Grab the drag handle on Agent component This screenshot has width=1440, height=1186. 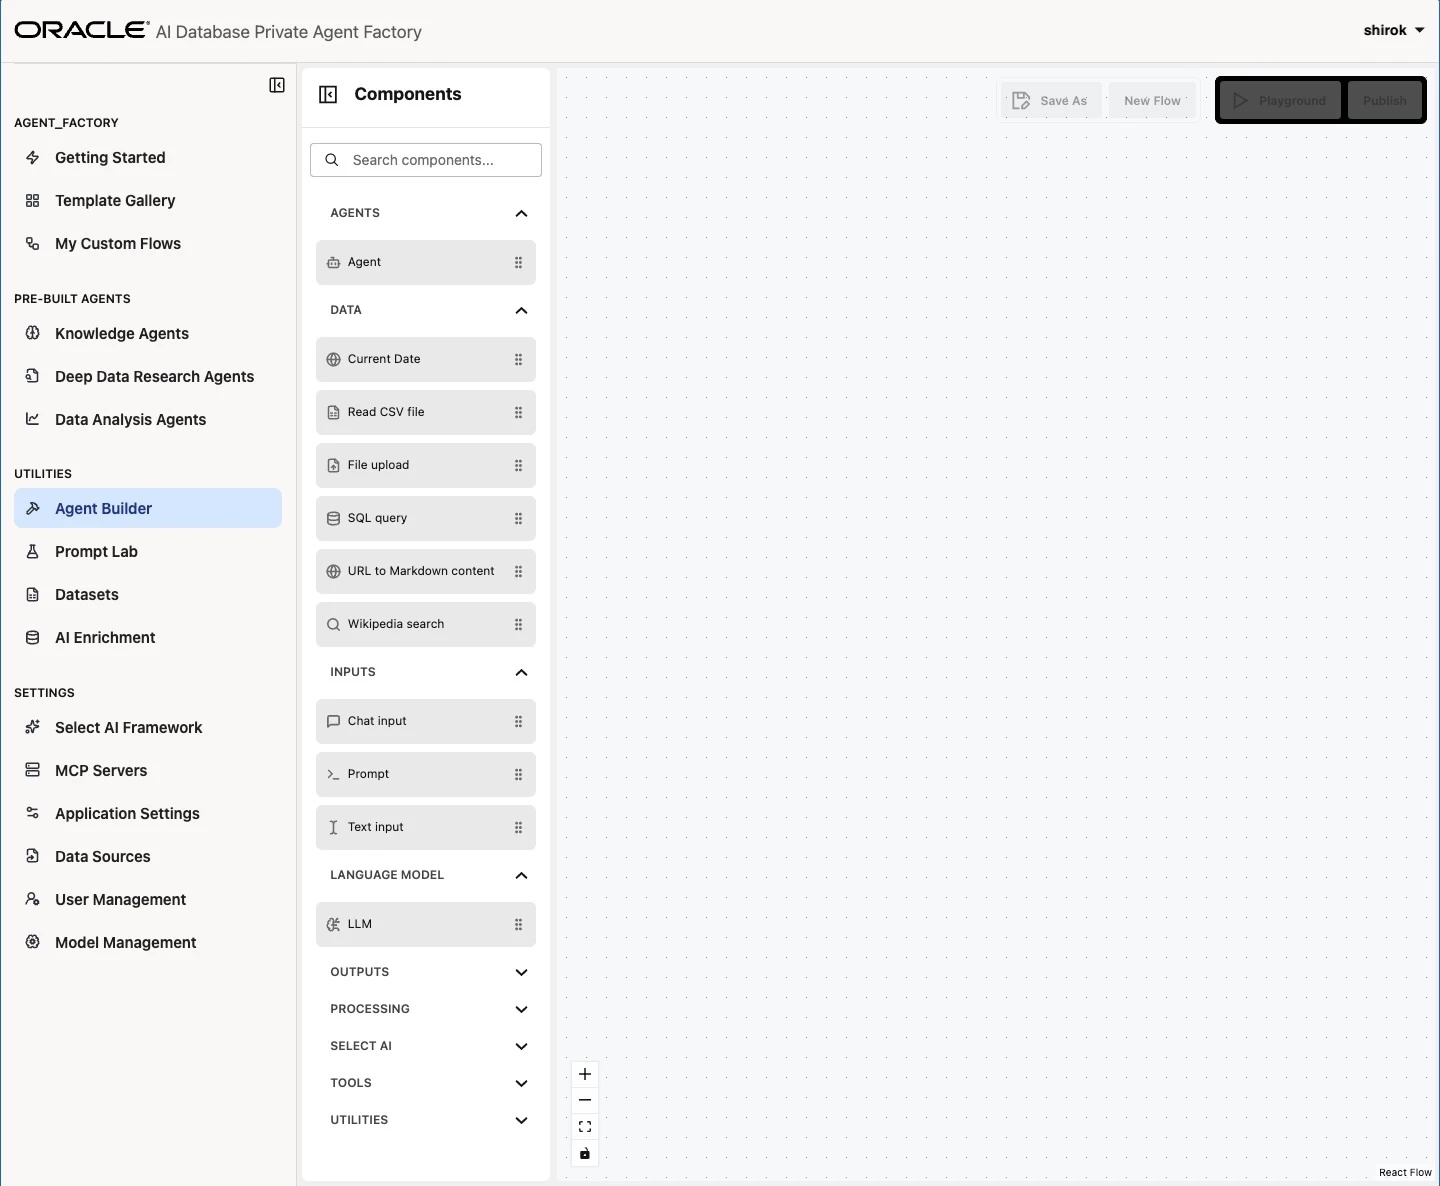[x=518, y=263]
